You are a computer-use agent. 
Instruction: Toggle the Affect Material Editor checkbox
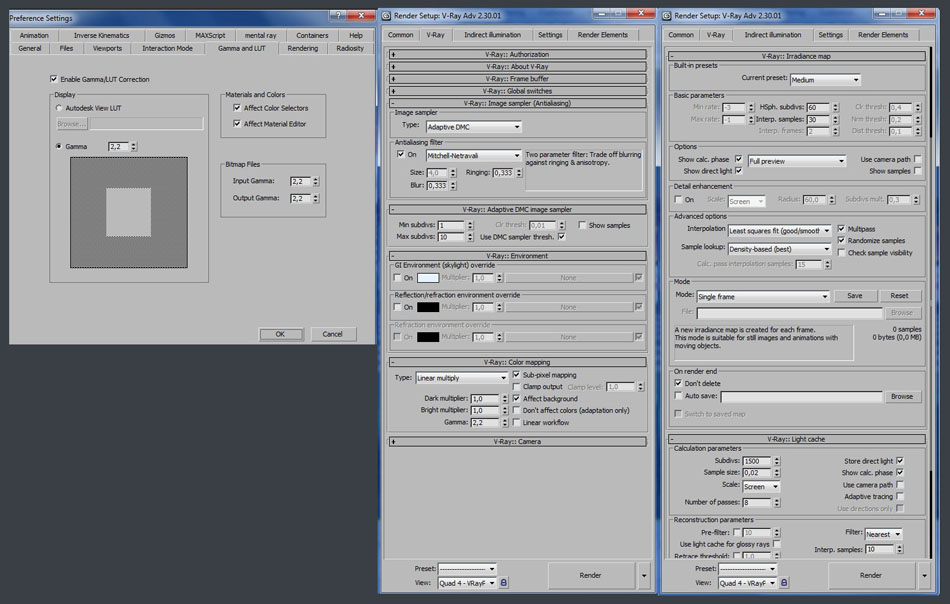pyautogui.click(x=236, y=124)
